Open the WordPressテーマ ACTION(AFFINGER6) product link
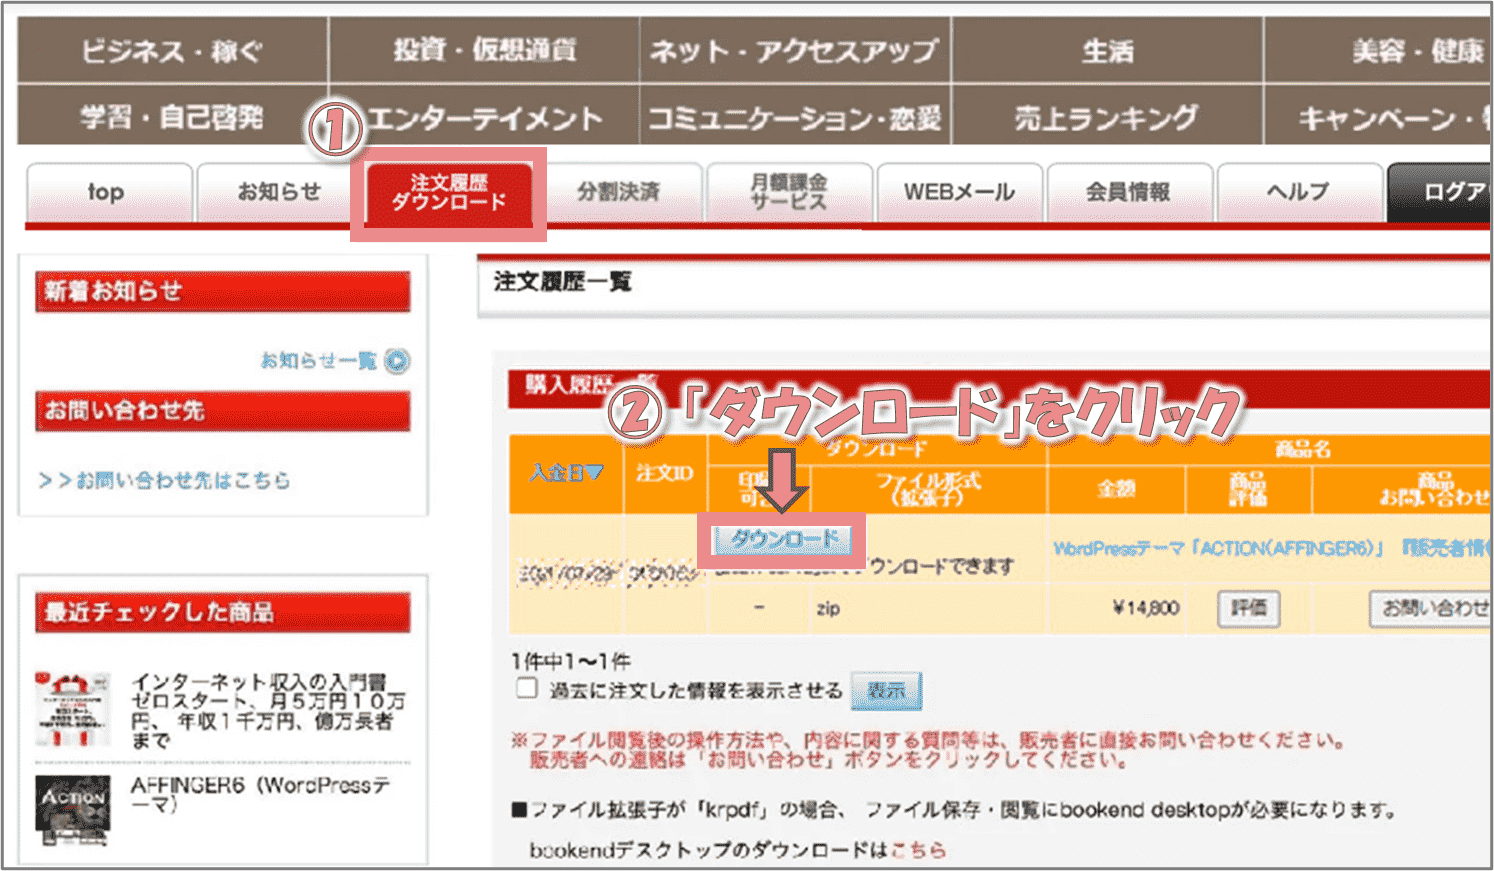The image size is (1494, 871). 1219,548
